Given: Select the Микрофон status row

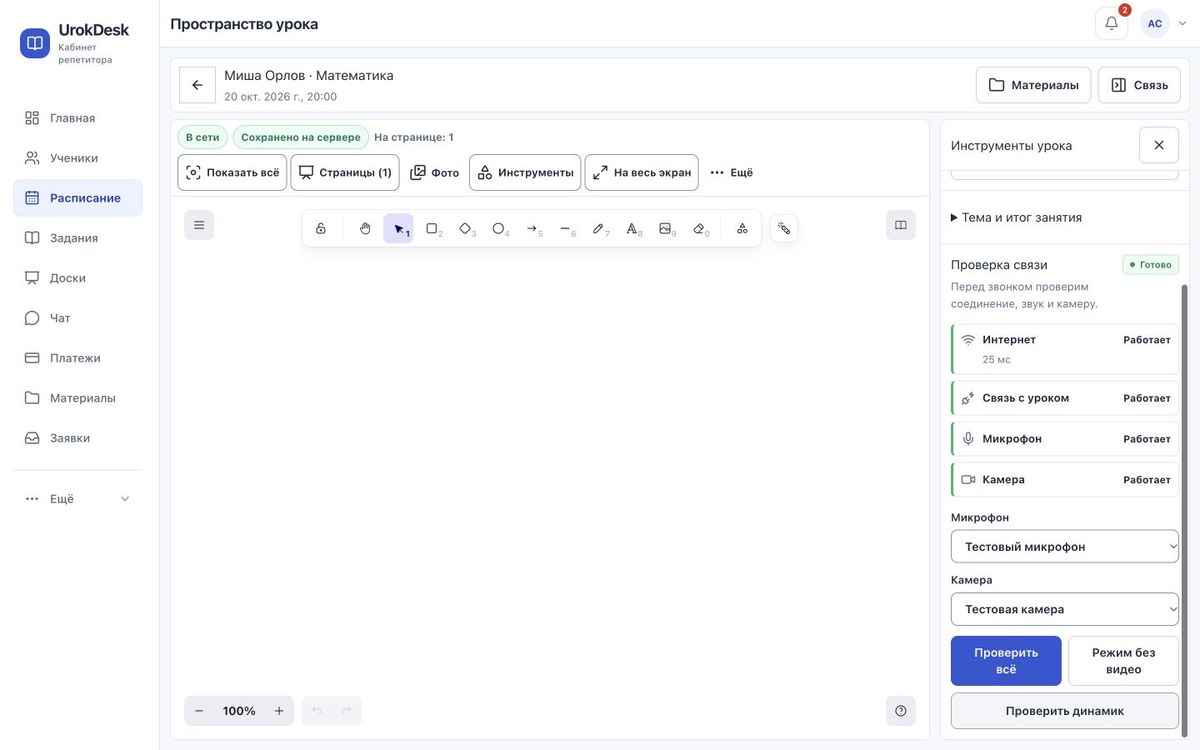Looking at the screenshot, I should pos(1065,439).
